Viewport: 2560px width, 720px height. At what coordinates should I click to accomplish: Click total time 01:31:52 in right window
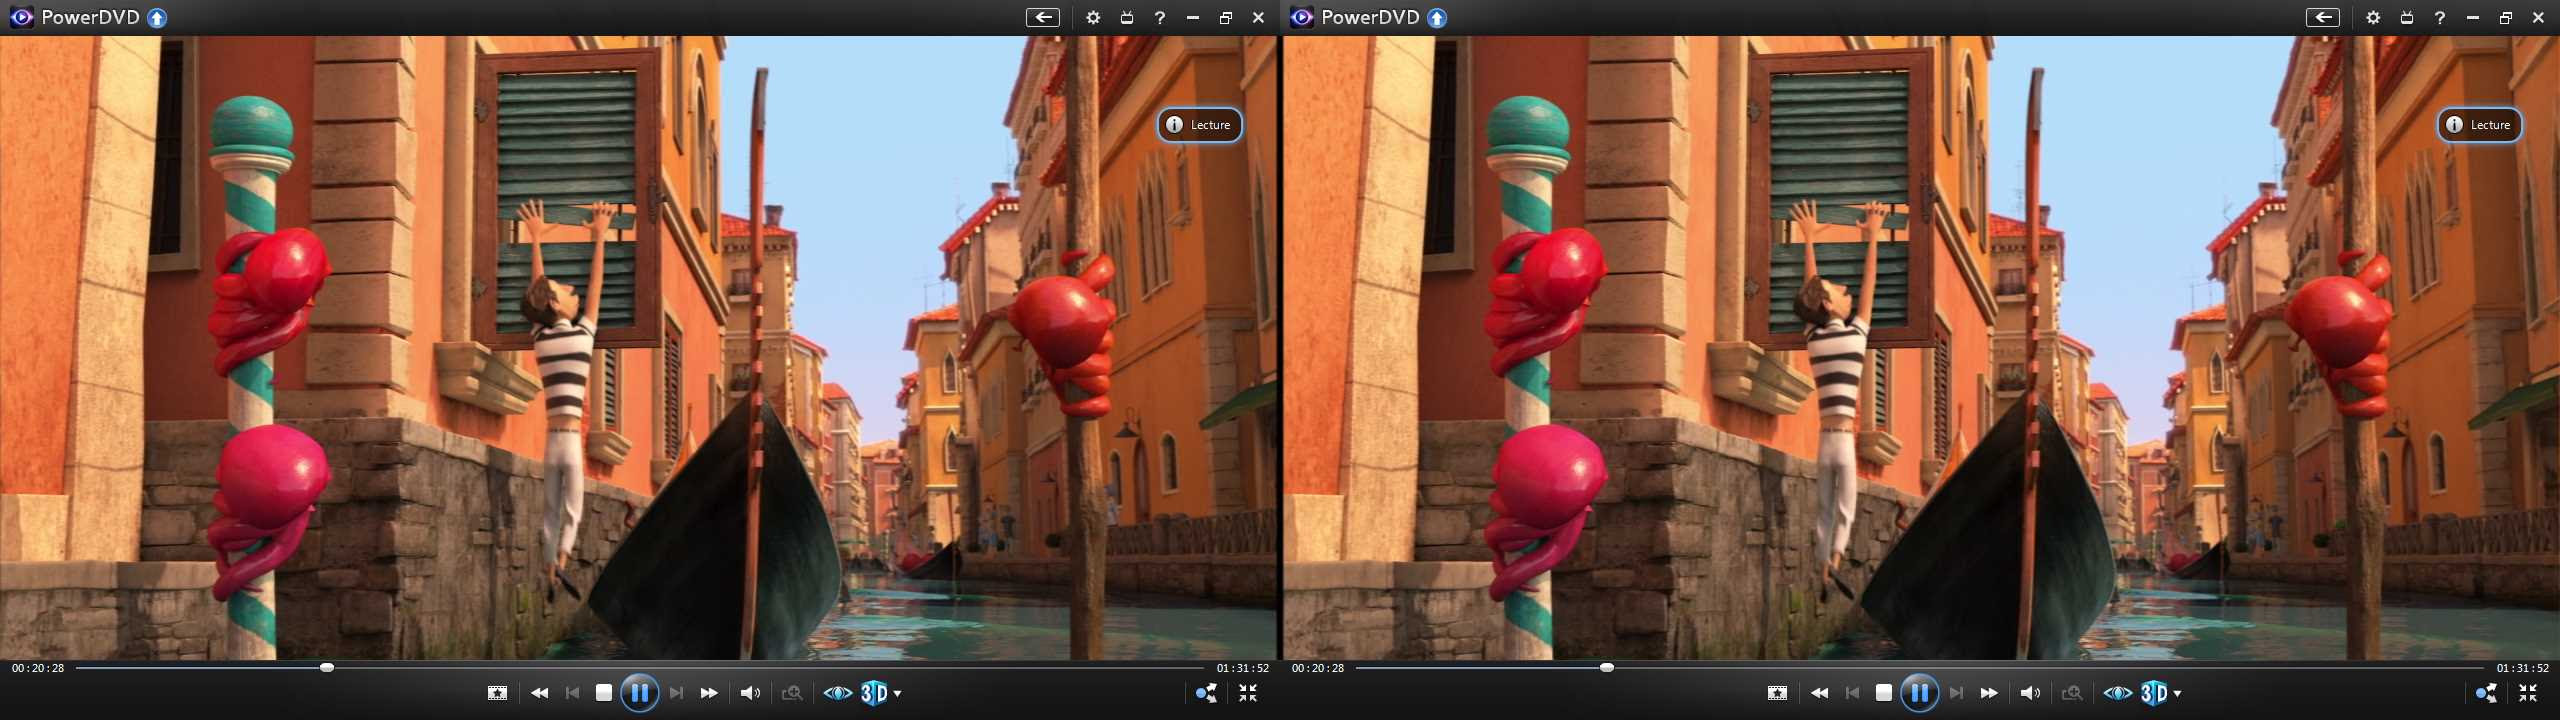click(2523, 668)
